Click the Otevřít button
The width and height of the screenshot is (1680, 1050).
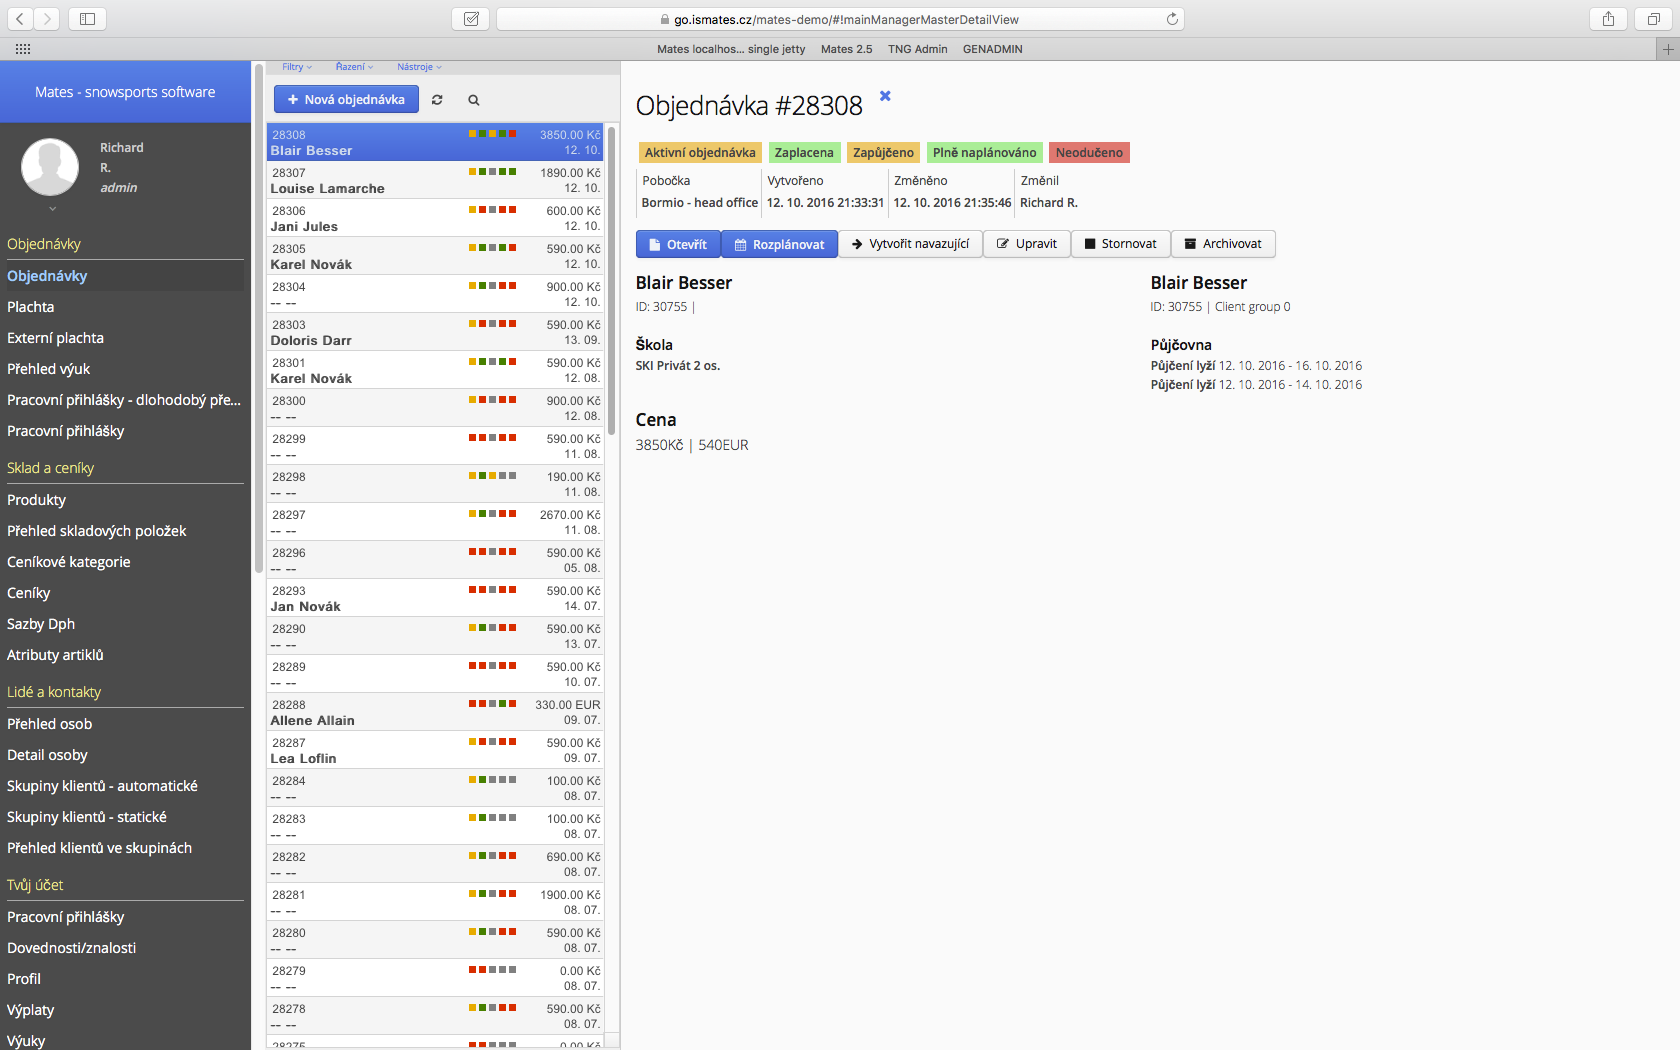click(678, 244)
